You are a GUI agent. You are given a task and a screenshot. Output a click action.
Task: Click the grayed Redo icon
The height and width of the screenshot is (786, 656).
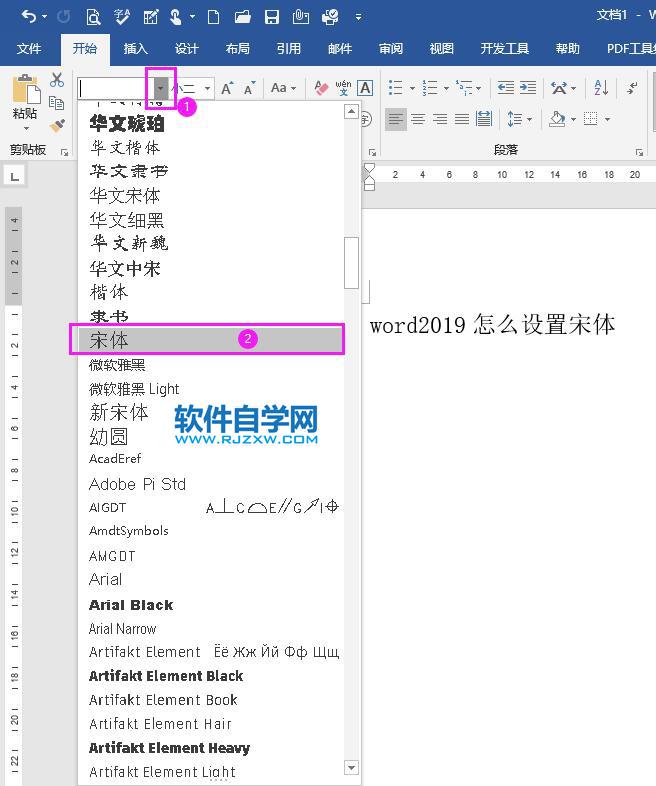click(64, 17)
